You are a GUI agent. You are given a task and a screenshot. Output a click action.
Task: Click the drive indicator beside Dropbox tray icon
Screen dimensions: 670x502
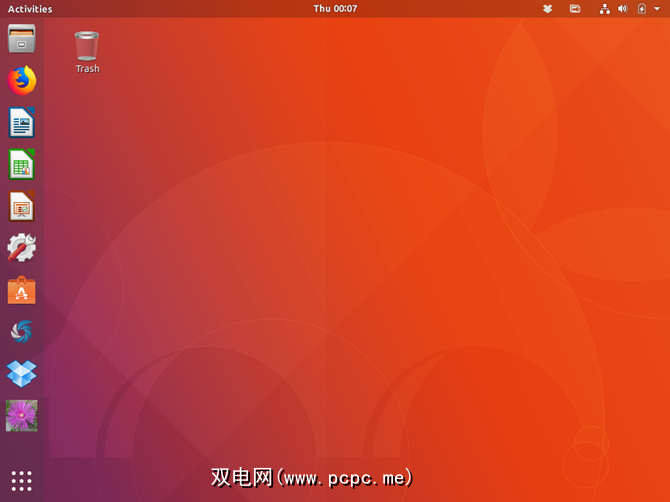pos(575,9)
